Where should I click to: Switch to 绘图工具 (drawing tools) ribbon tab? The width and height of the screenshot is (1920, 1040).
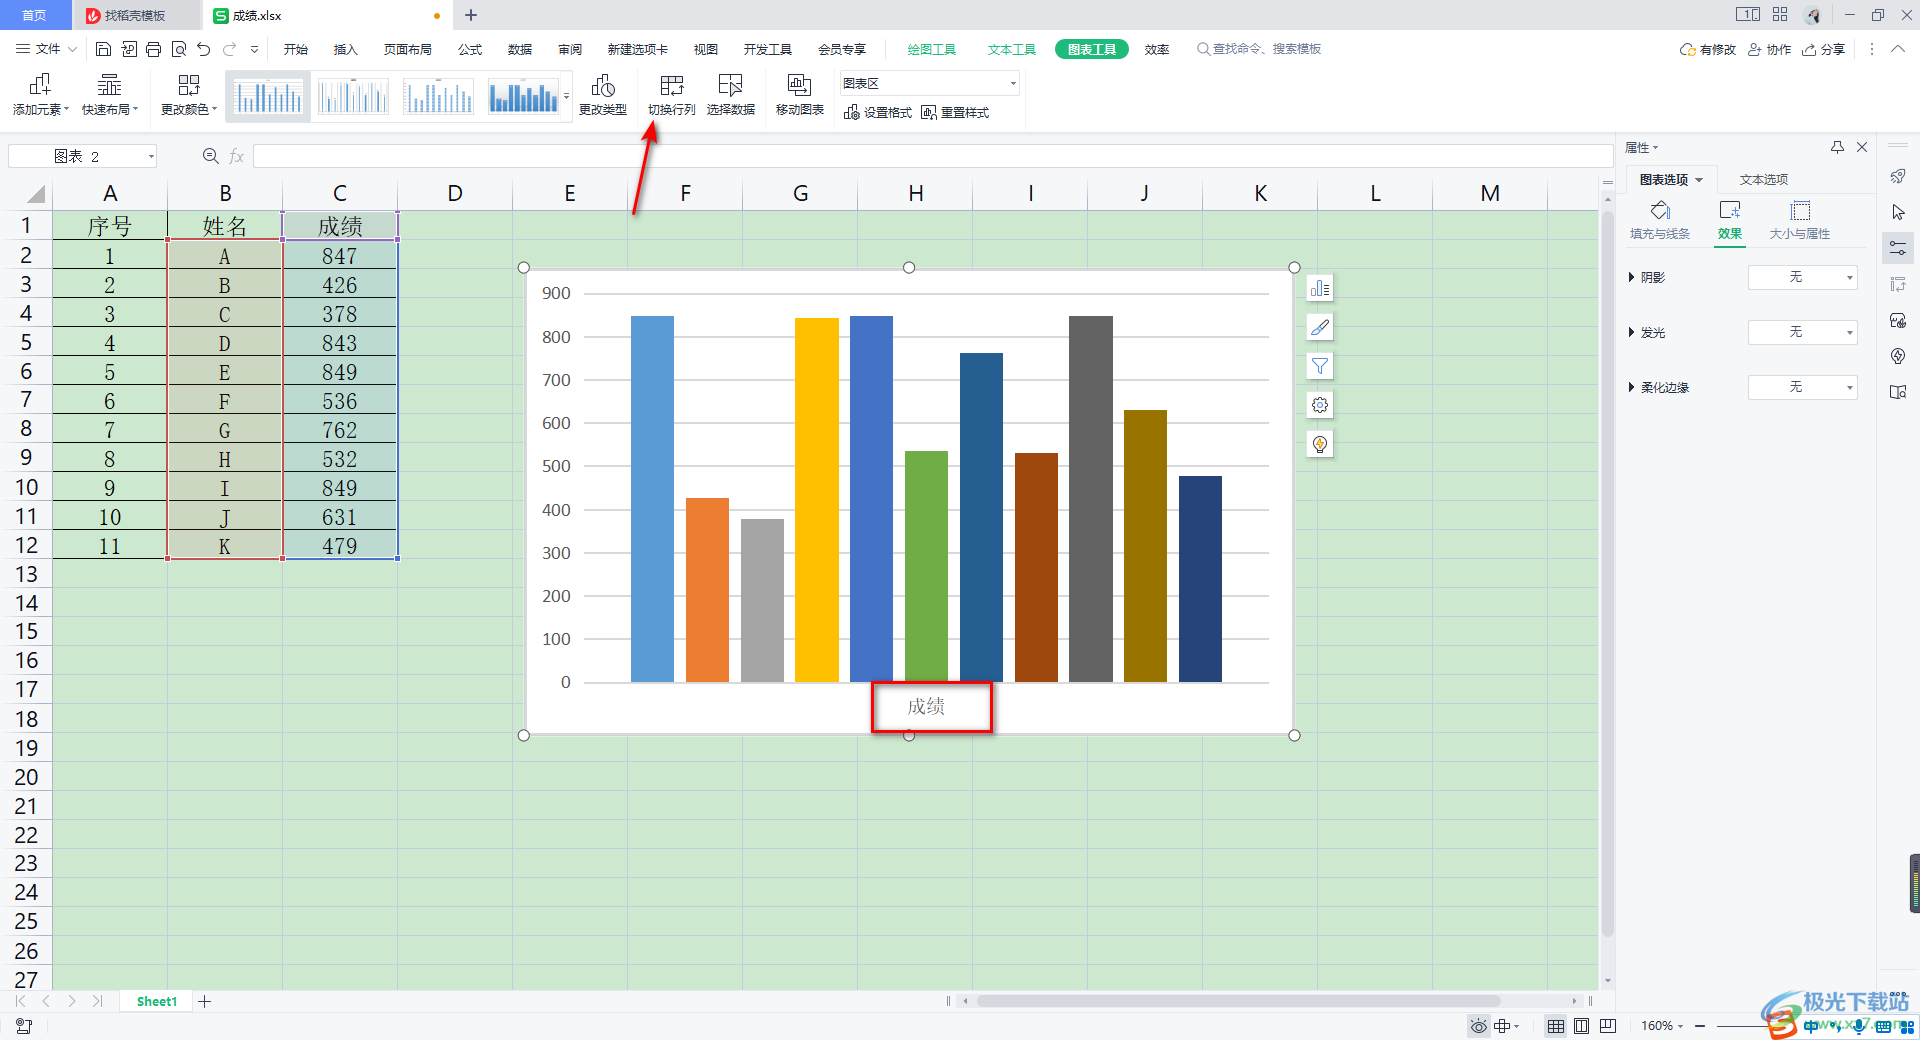coord(932,49)
